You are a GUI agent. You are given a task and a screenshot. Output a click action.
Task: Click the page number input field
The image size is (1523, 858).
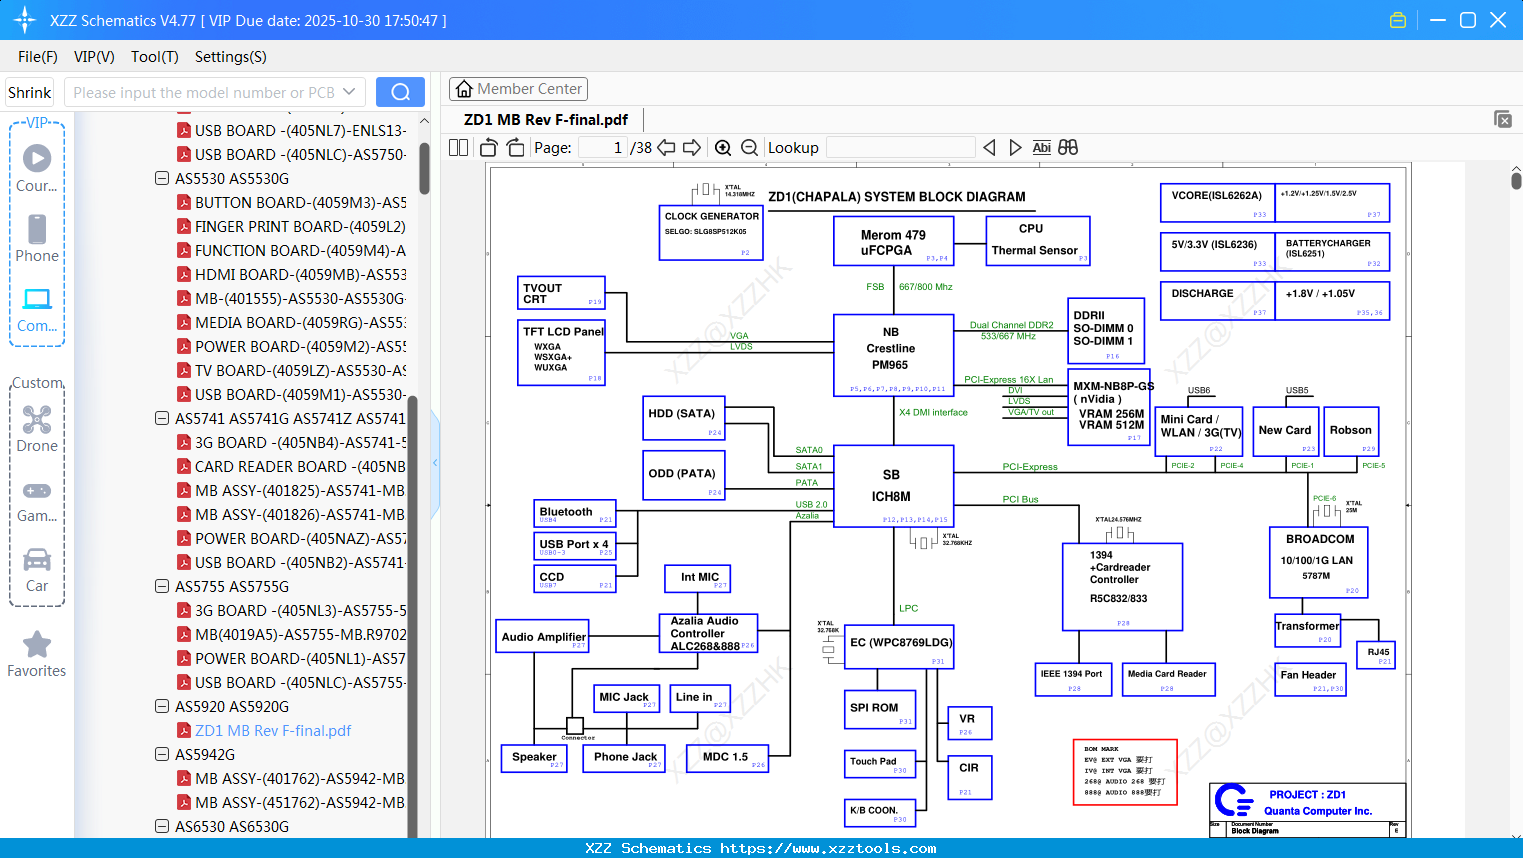(604, 148)
